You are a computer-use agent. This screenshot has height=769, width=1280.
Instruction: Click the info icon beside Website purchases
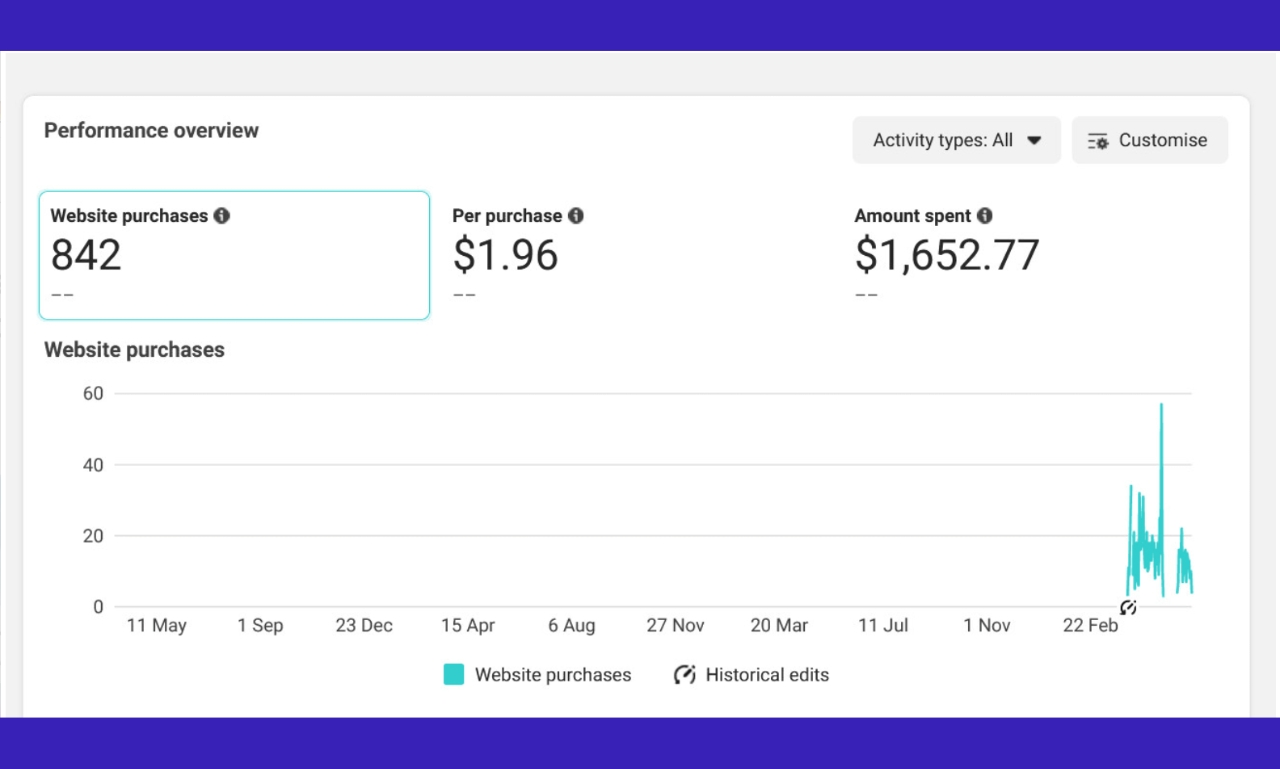(222, 216)
